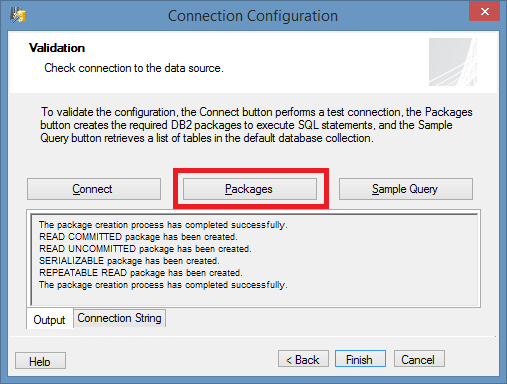This screenshot has width=507, height=384.
Task: Select 'READ COMMITTED package has been created.' line
Action: coord(138,237)
